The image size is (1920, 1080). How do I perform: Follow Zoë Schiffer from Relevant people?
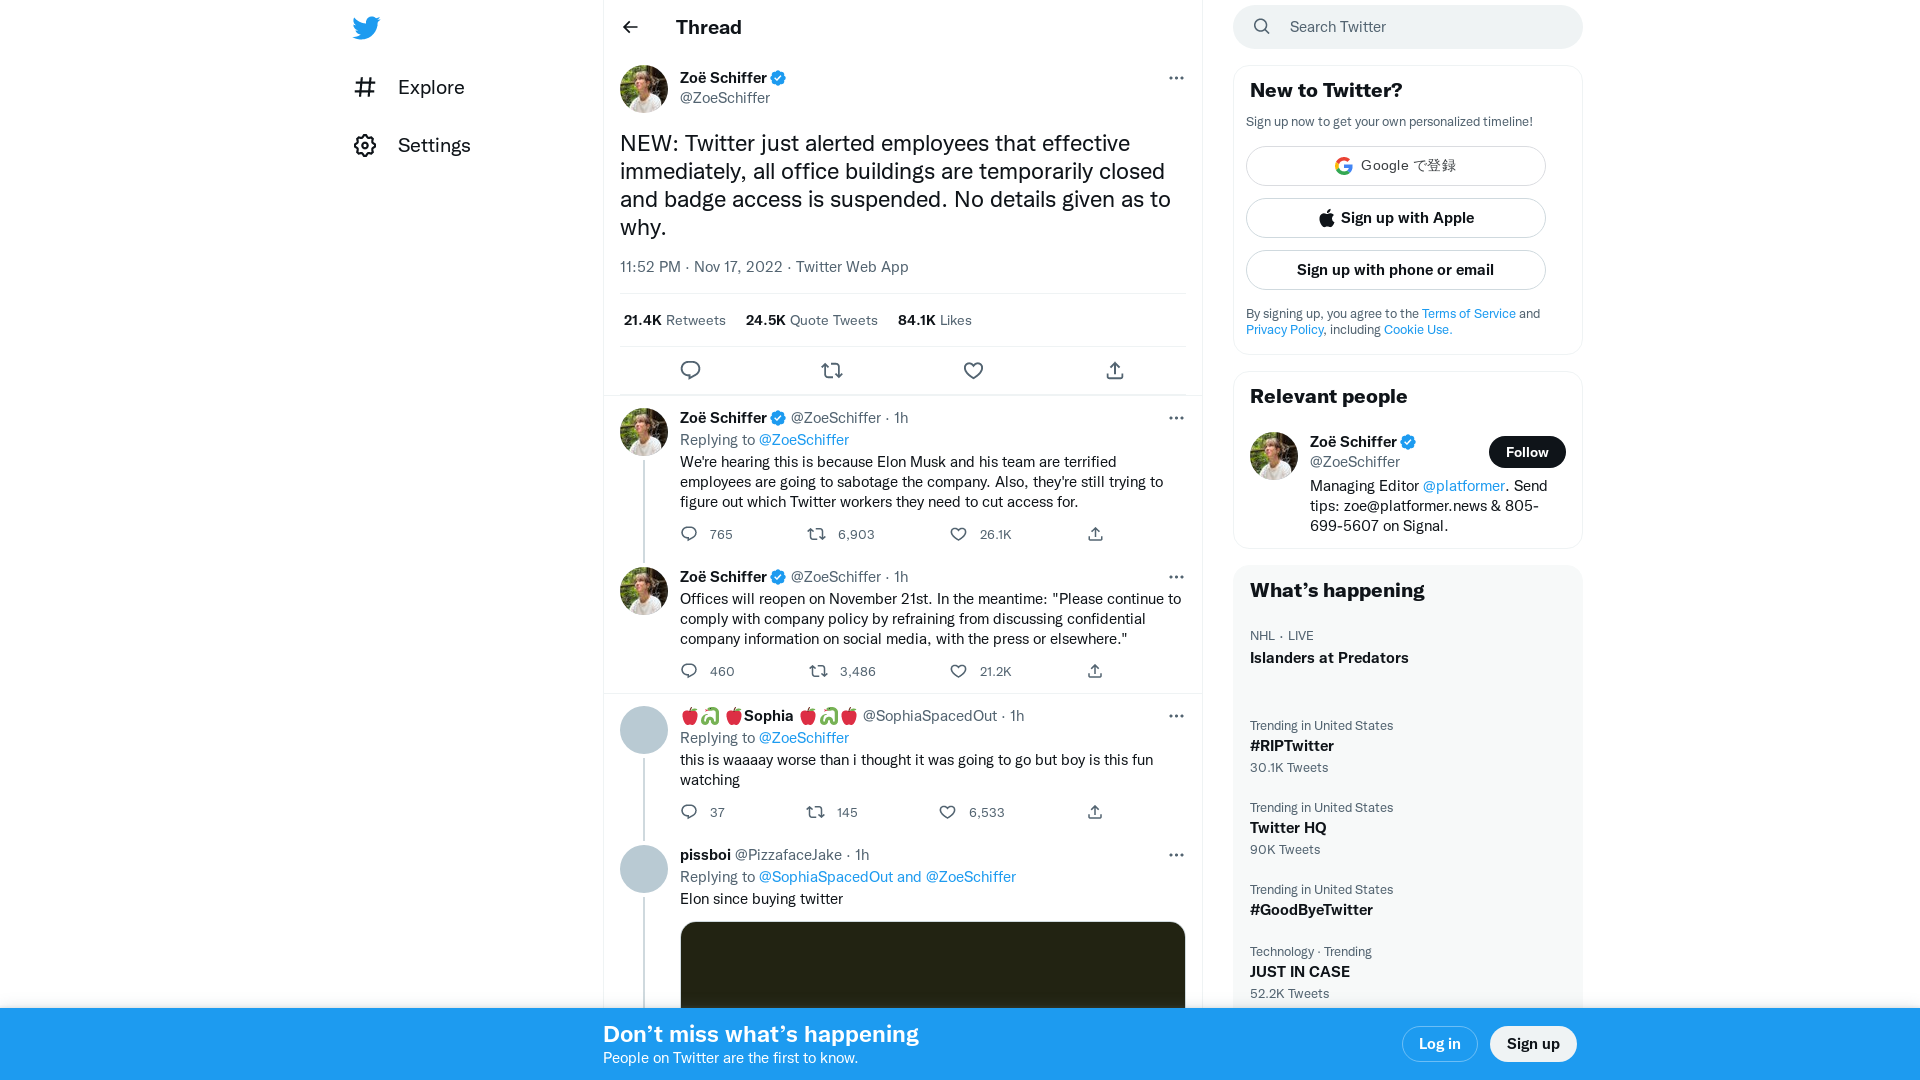coord(1527,452)
